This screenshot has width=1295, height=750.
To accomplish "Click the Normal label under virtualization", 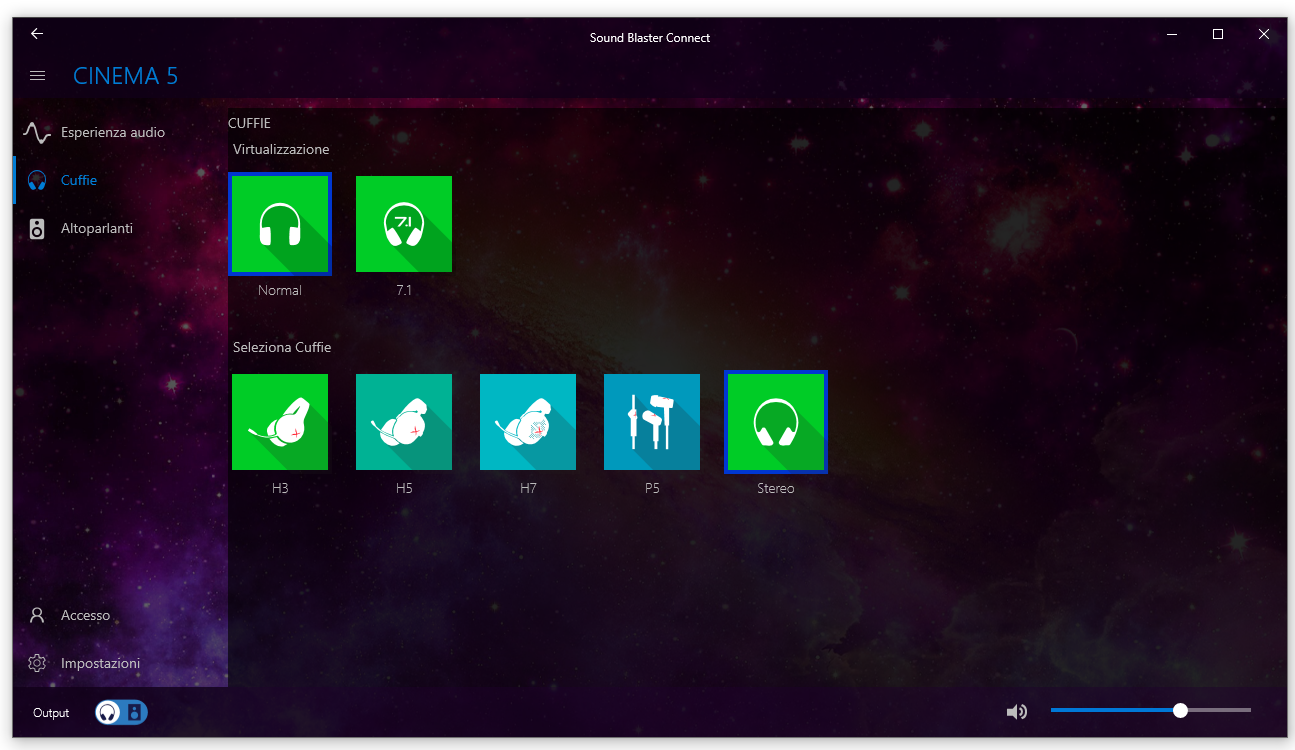I will (280, 290).
